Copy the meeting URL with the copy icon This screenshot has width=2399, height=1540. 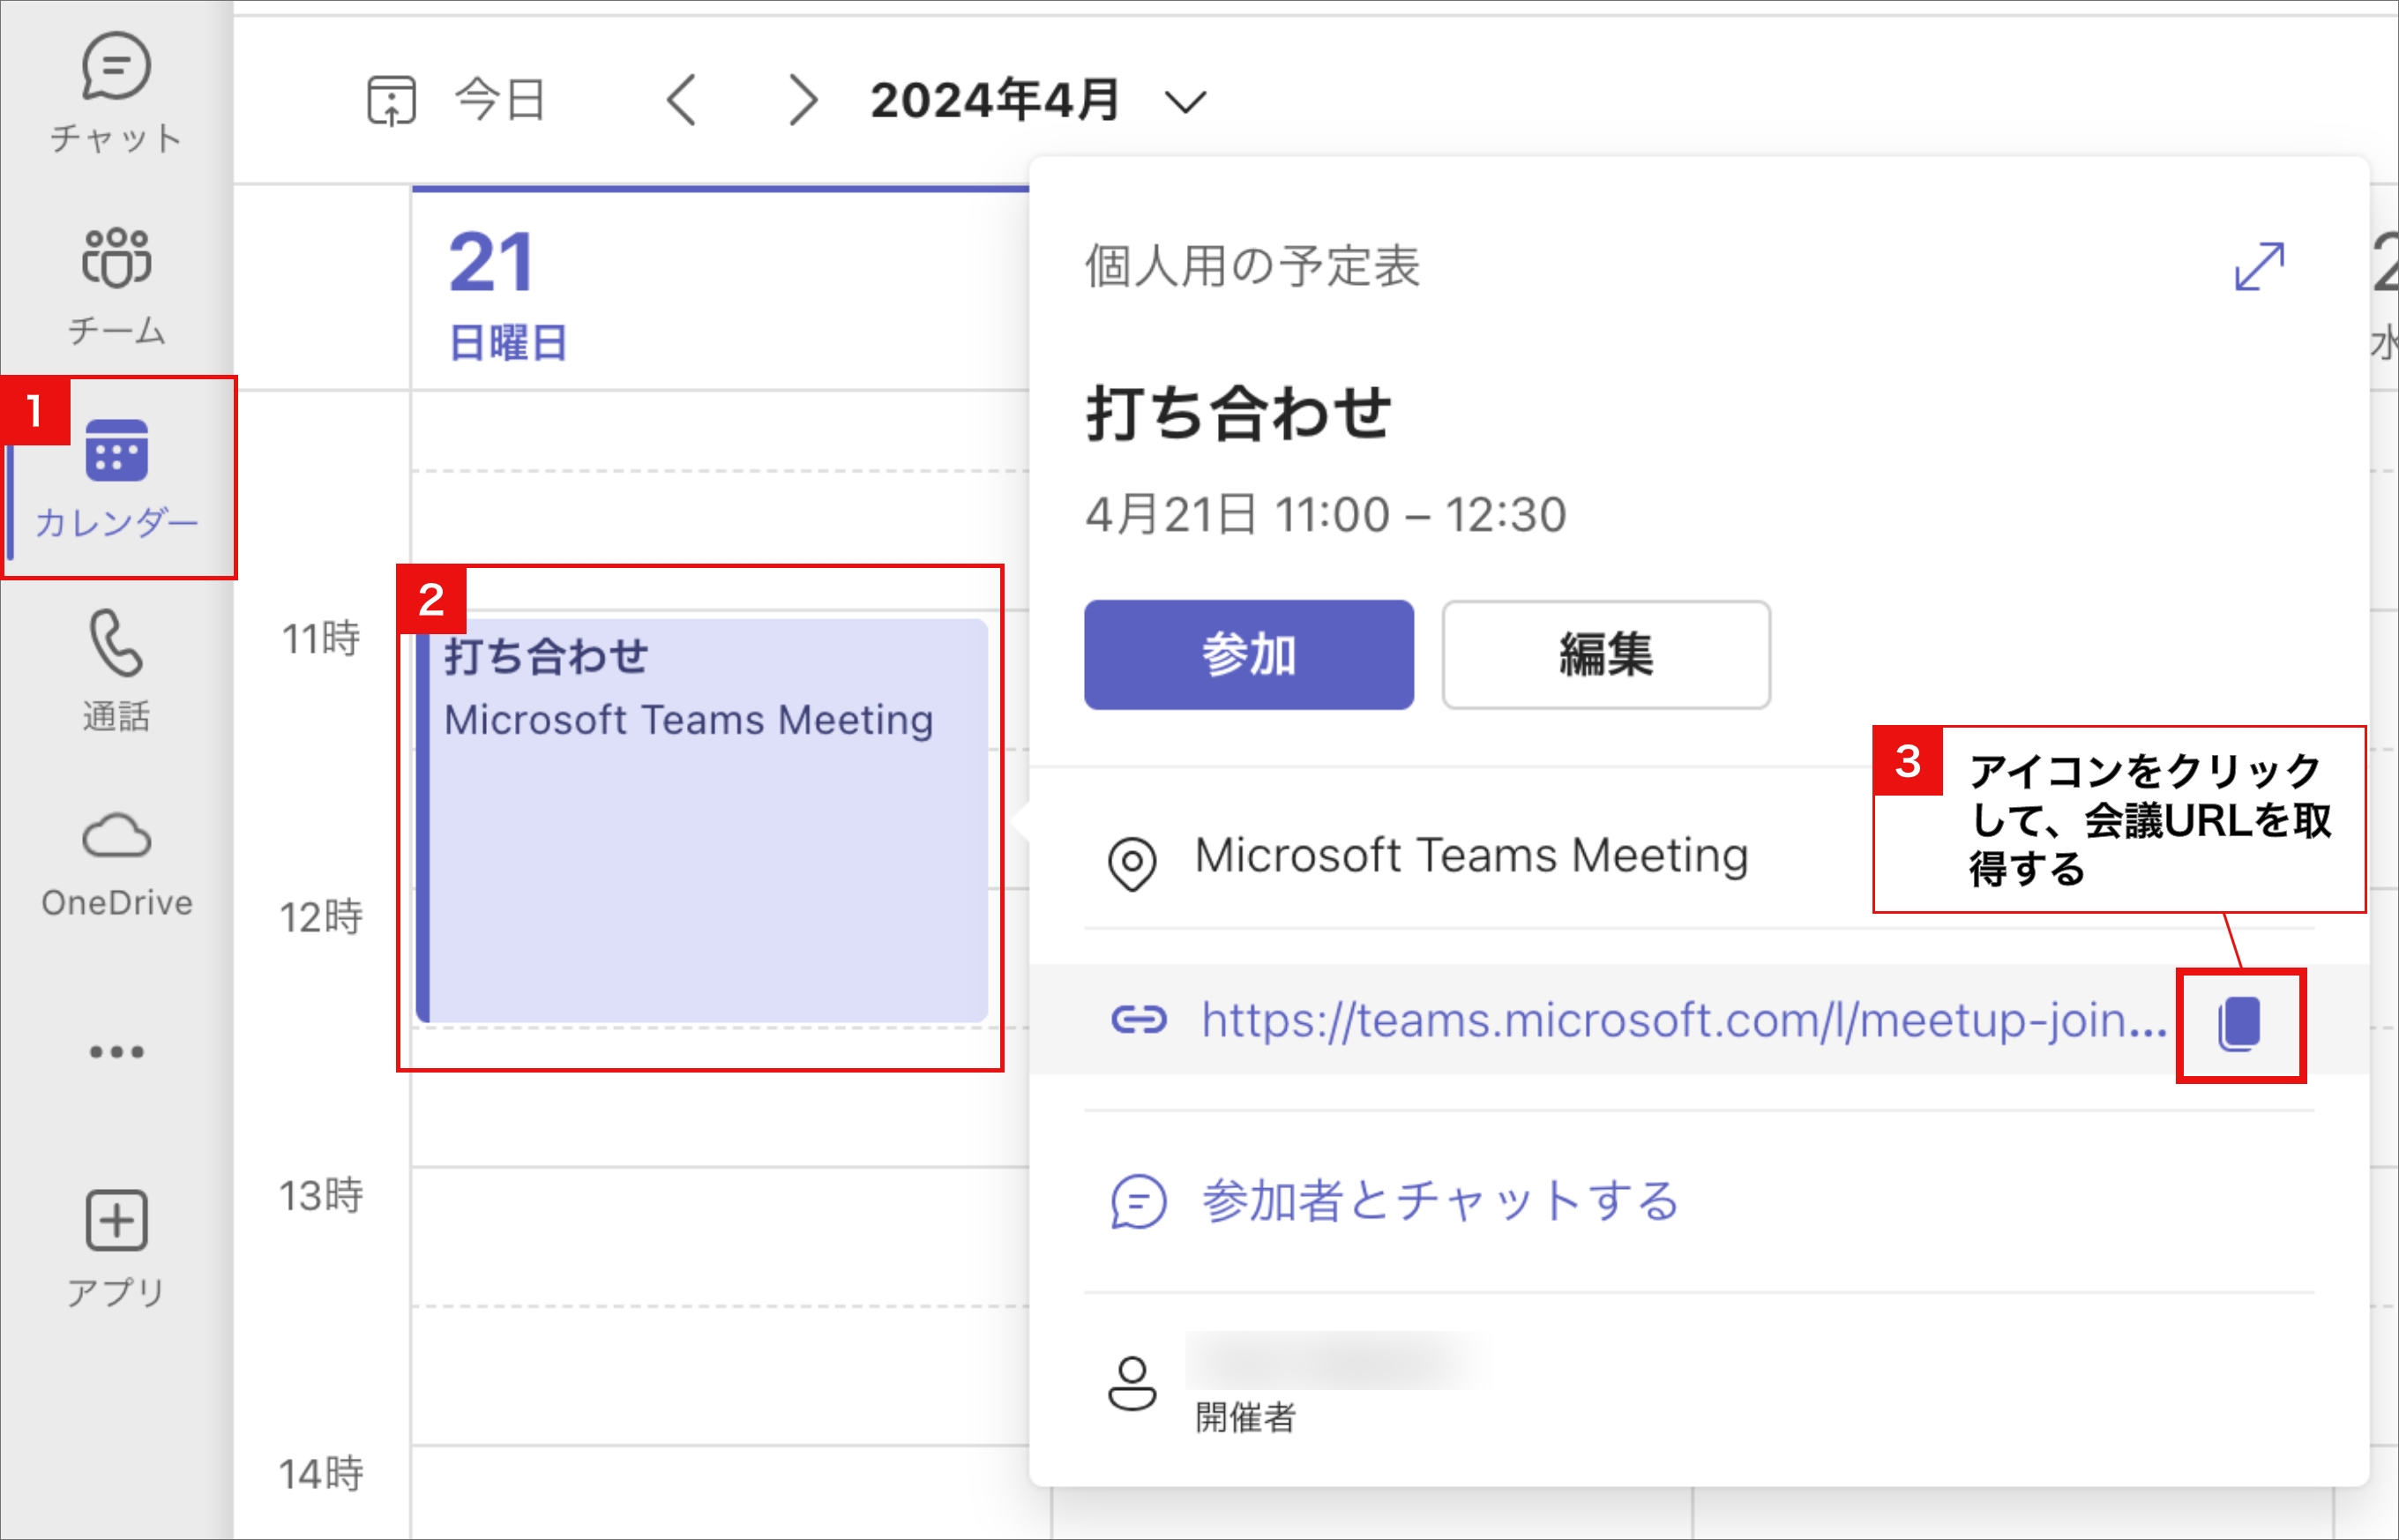tap(2239, 1023)
